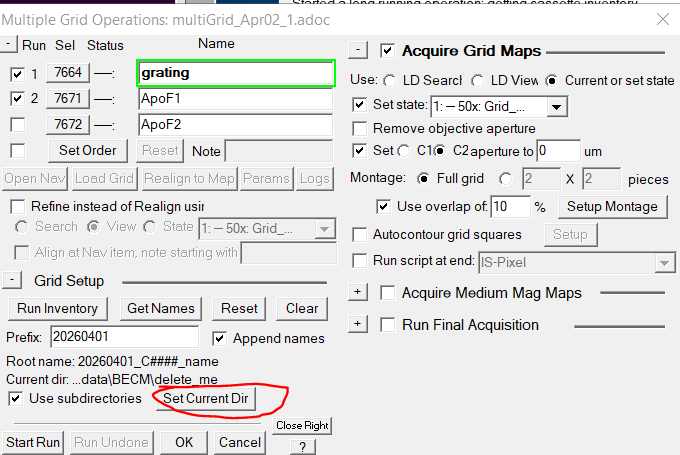Expand the Run Final Acquisition section
Screen dimensions: 680x455
click(358, 324)
